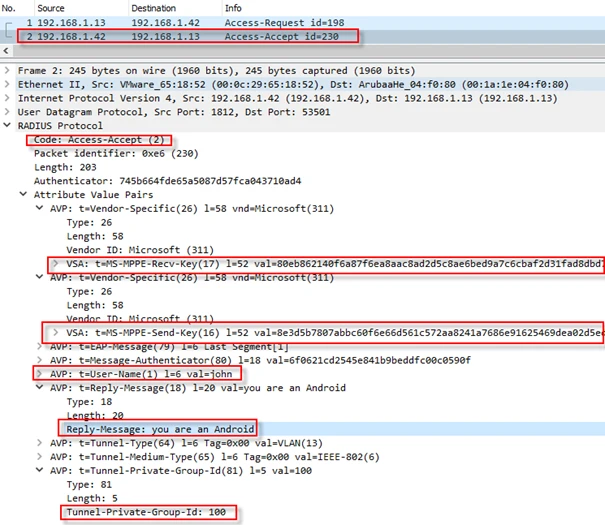Select the Tunnel-Private-Group-Id: 100 field

tap(145, 512)
